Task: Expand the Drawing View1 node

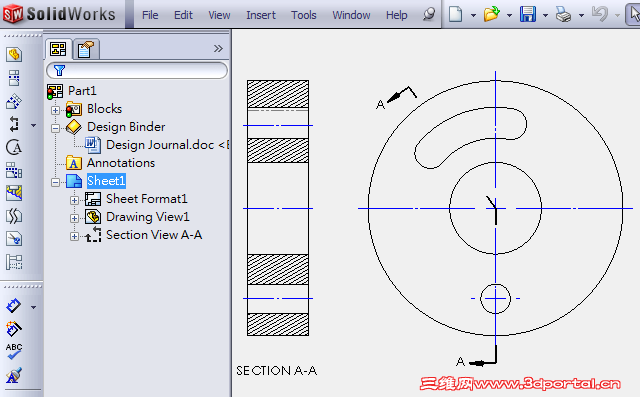Action: [x=74, y=218]
